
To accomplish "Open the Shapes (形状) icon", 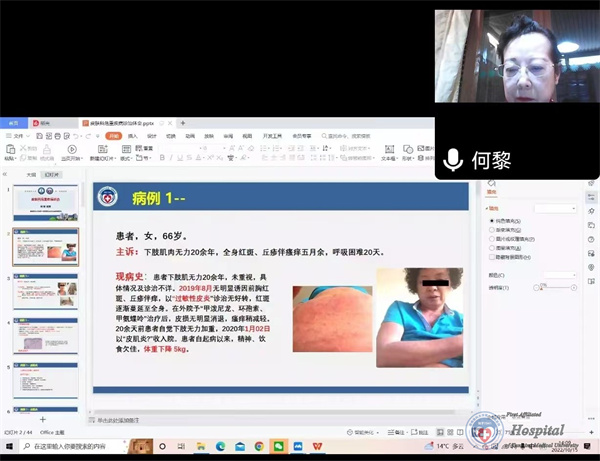I will pos(408,149).
